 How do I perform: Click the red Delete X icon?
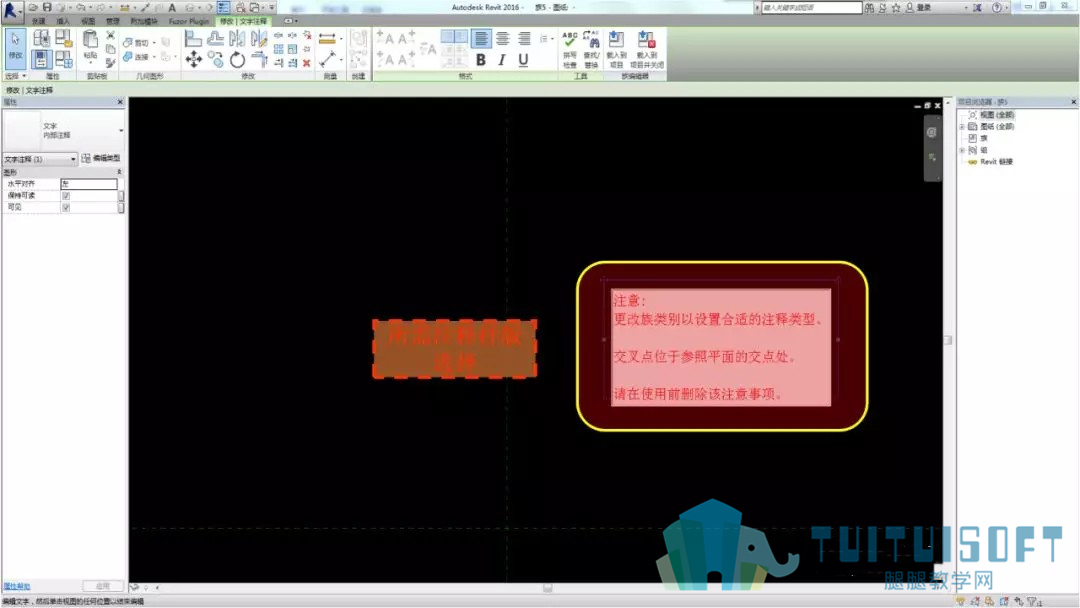tap(307, 63)
